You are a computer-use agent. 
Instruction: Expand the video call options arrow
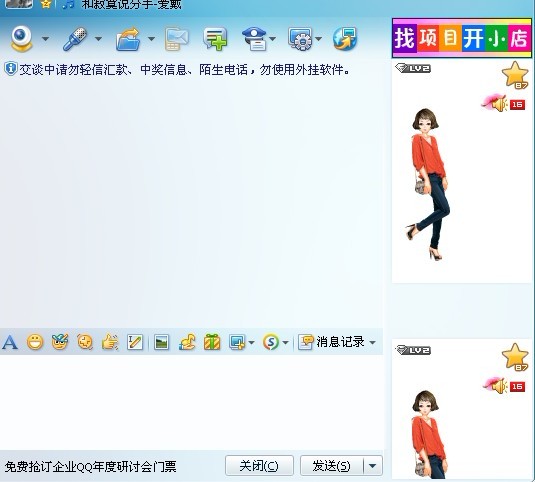pyautogui.click(x=45, y=39)
